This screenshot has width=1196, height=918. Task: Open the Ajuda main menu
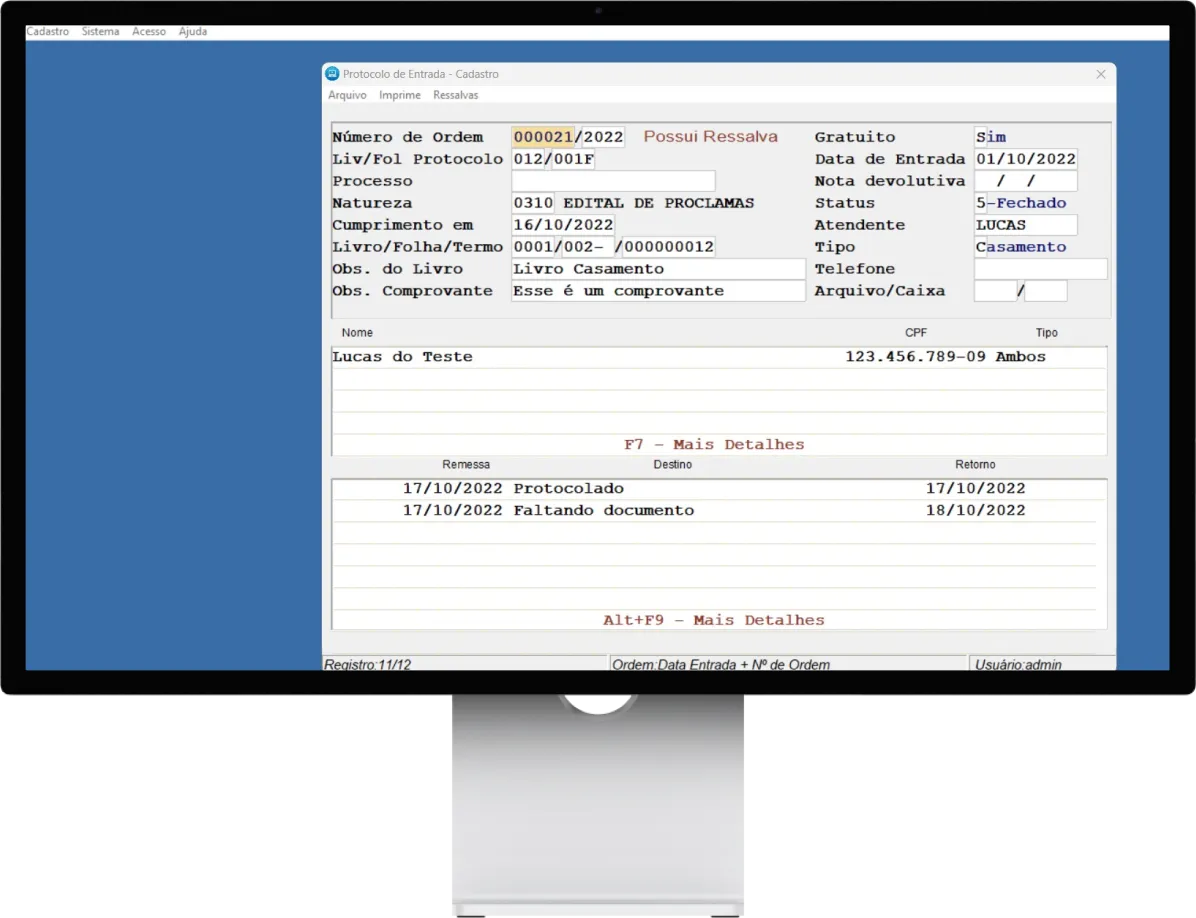click(x=193, y=32)
